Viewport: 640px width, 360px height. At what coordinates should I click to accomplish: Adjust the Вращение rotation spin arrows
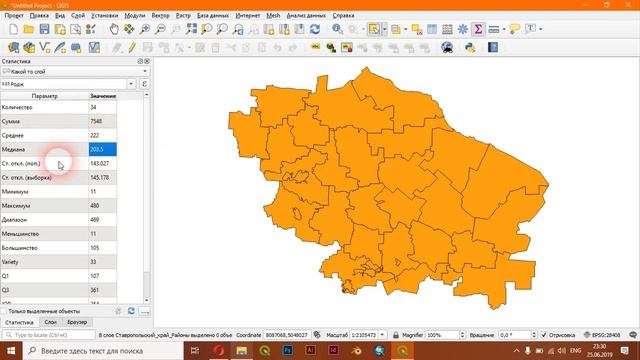click(534, 335)
